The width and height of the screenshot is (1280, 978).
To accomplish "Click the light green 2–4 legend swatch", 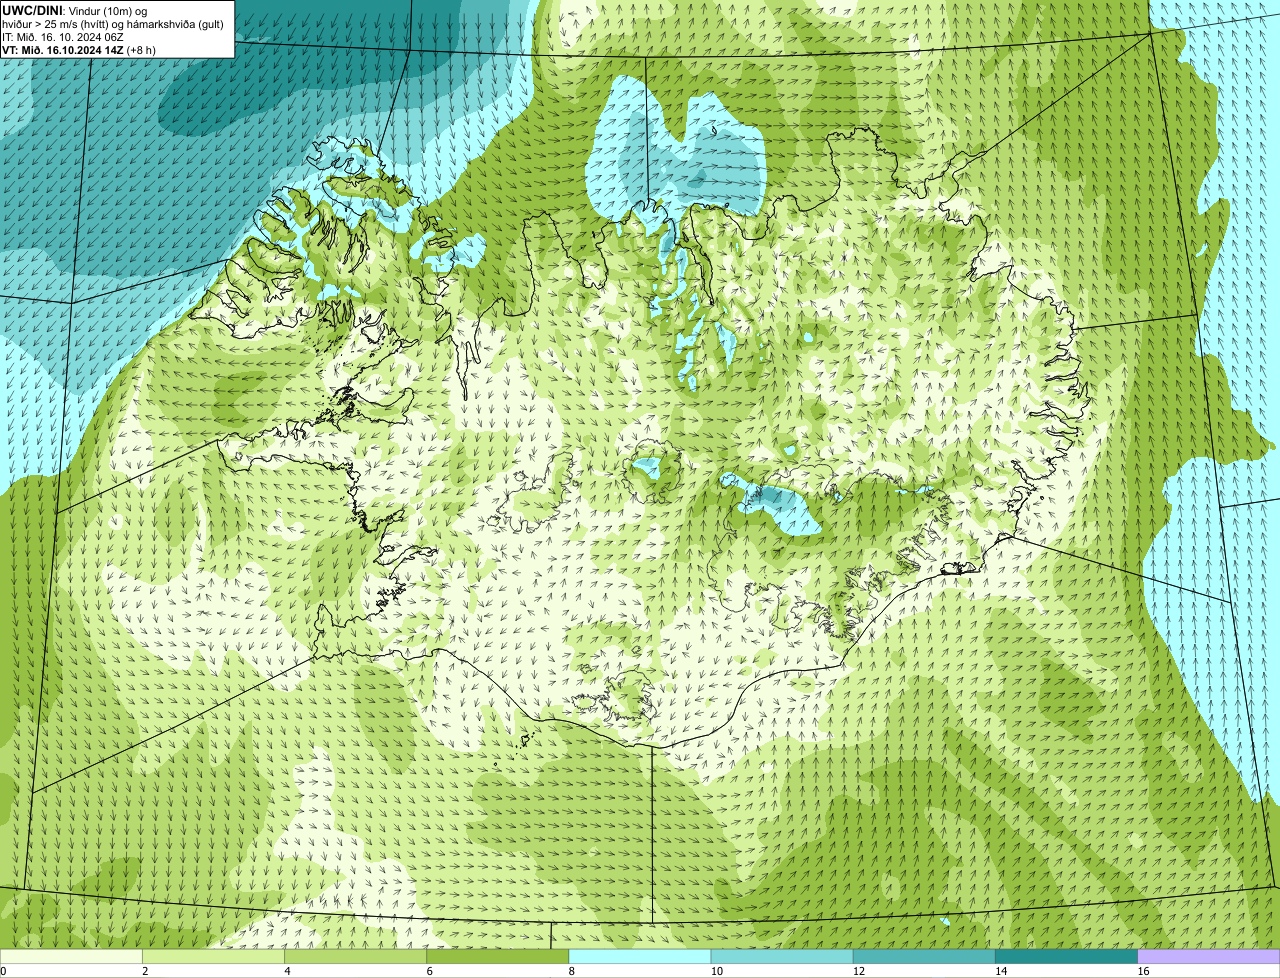I will pyautogui.click(x=213, y=956).
